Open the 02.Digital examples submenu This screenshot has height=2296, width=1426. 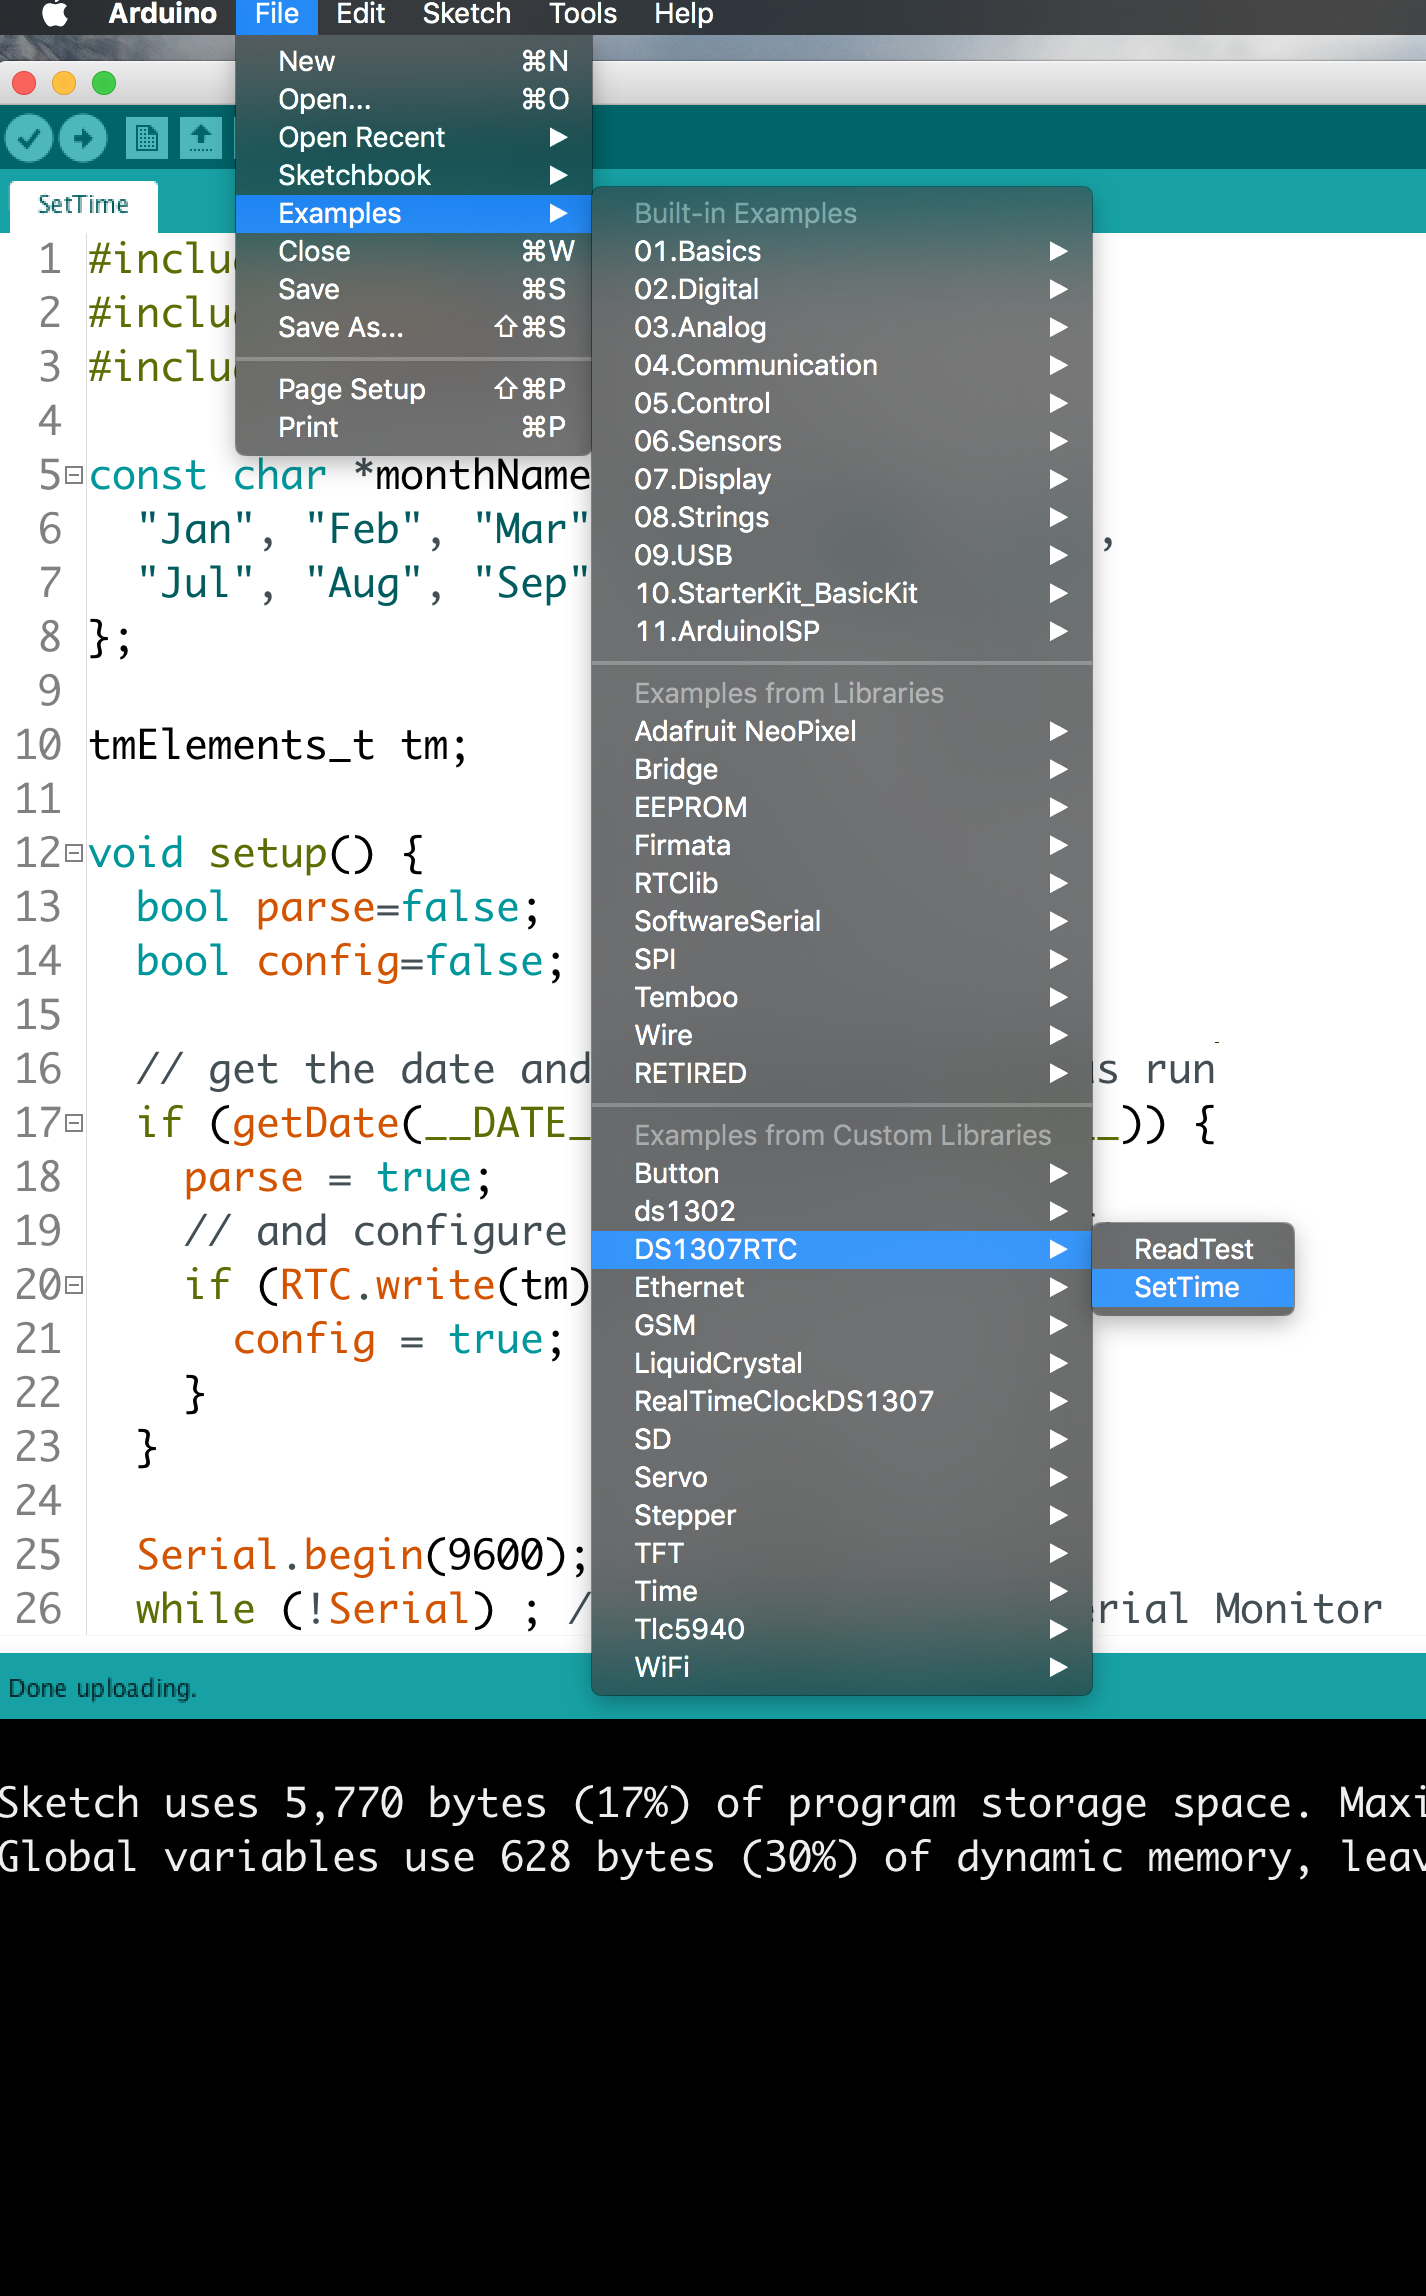click(x=842, y=289)
